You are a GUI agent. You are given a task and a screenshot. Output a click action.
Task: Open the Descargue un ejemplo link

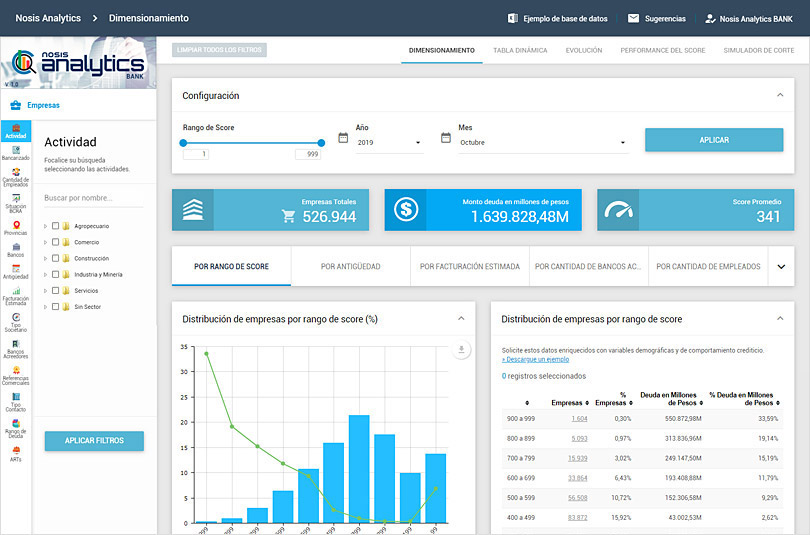point(535,359)
